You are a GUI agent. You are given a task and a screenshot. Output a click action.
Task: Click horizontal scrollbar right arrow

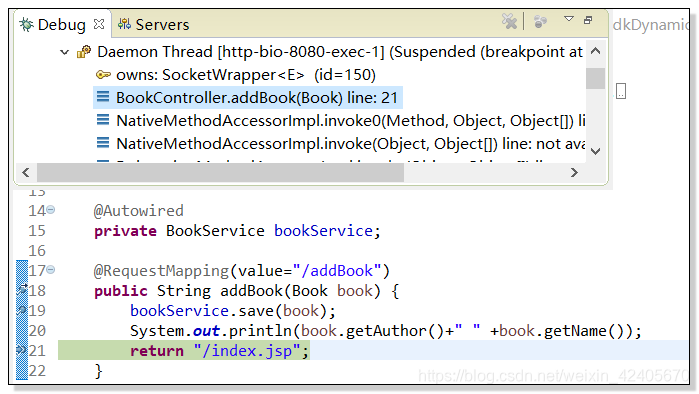click(574, 172)
